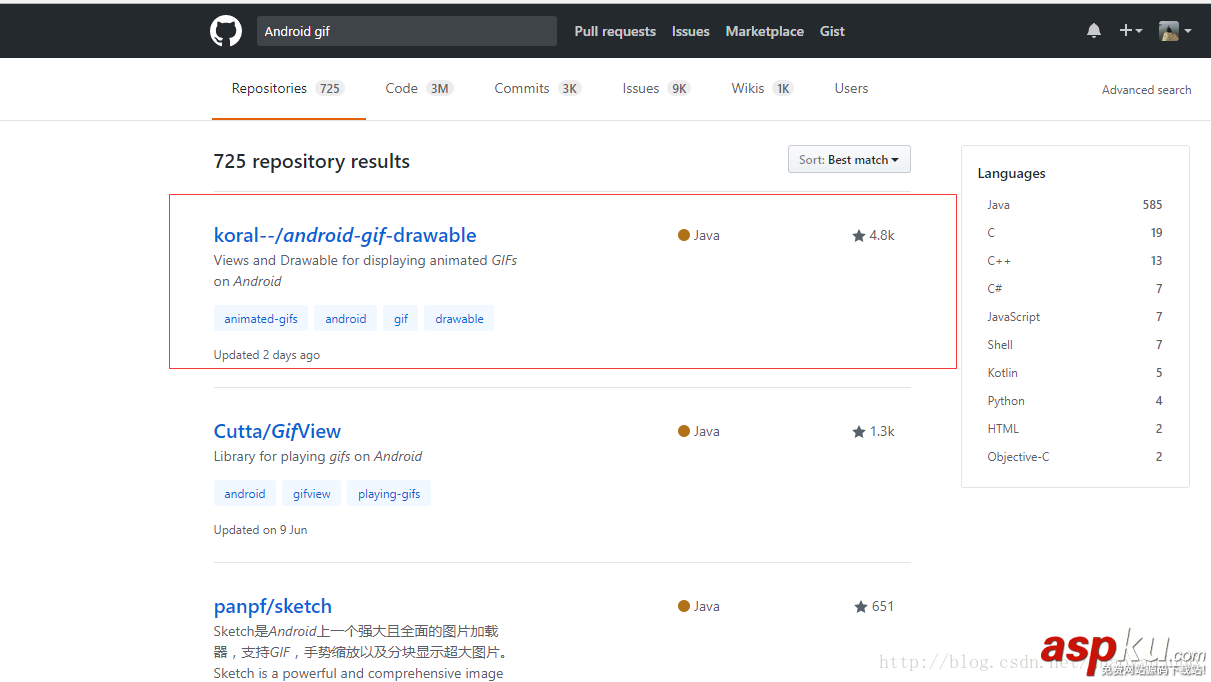This screenshot has width=1211, height=682.
Task: Click the android tag under Cutta/GifView
Action: pos(245,494)
